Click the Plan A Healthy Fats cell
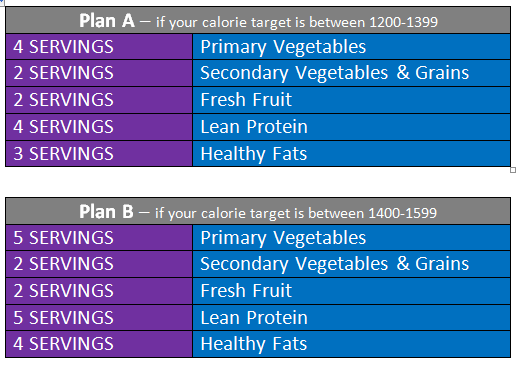This screenshot has height=366, width=518. pos(351,153)
